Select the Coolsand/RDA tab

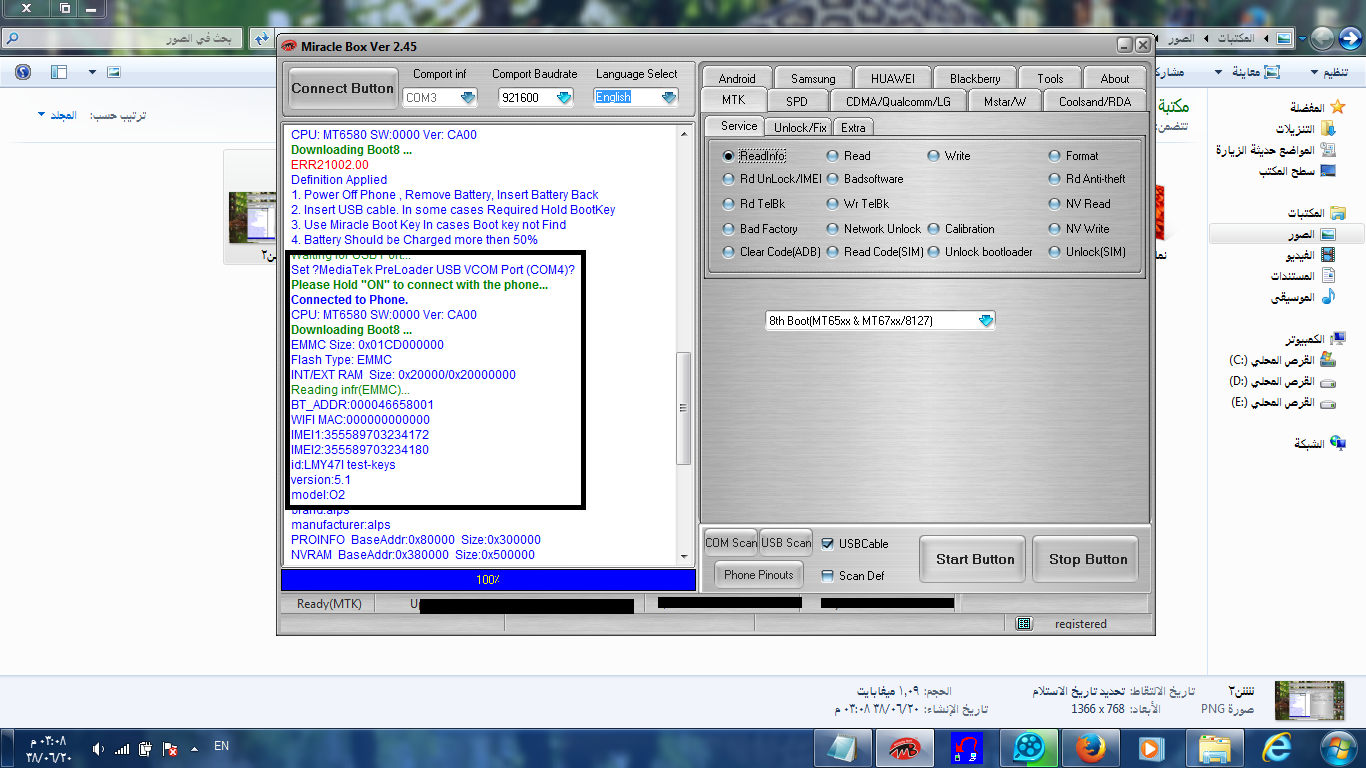[x=1095, y=101]
